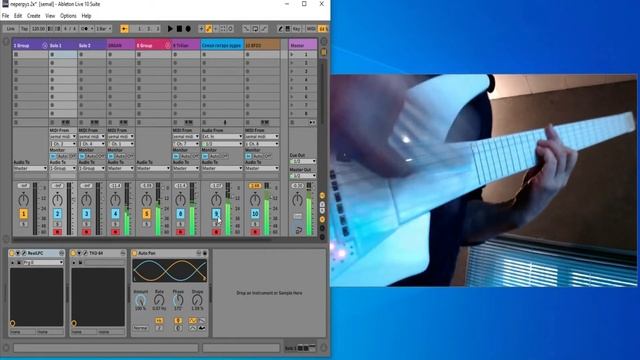Fold the 5 Group track with its circle icon
This screenshot has width=640, height=360.
[167, 46]
